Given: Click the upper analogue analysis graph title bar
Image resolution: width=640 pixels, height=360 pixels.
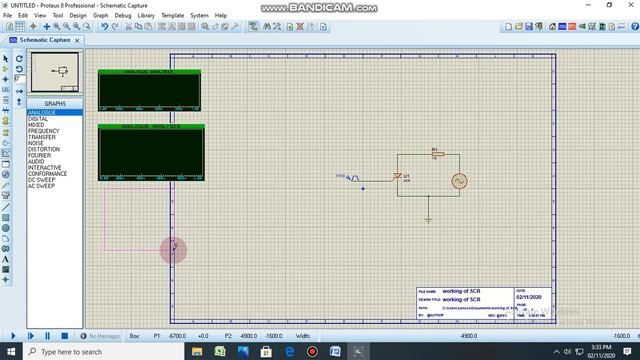Looking at the screenshot, I should tap(149, 72).
